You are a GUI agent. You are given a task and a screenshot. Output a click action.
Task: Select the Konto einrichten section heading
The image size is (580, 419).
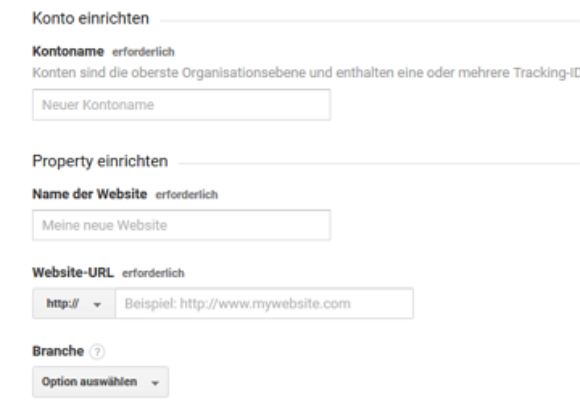tap(91, 18)
